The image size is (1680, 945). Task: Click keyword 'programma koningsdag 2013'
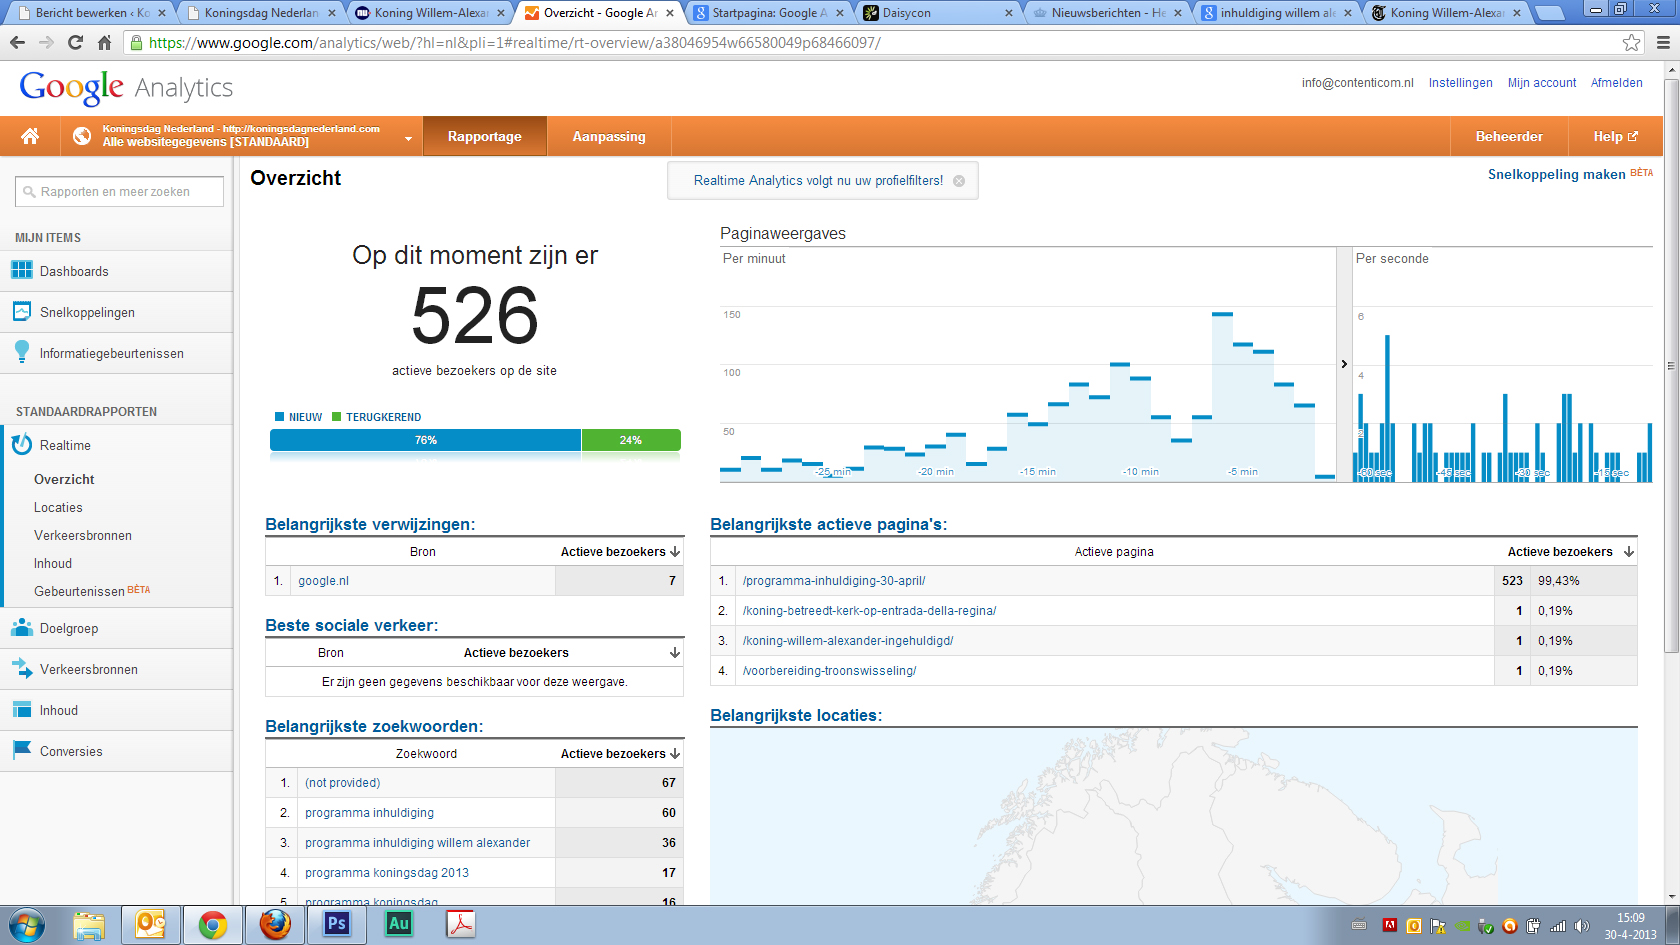(386, 873)
